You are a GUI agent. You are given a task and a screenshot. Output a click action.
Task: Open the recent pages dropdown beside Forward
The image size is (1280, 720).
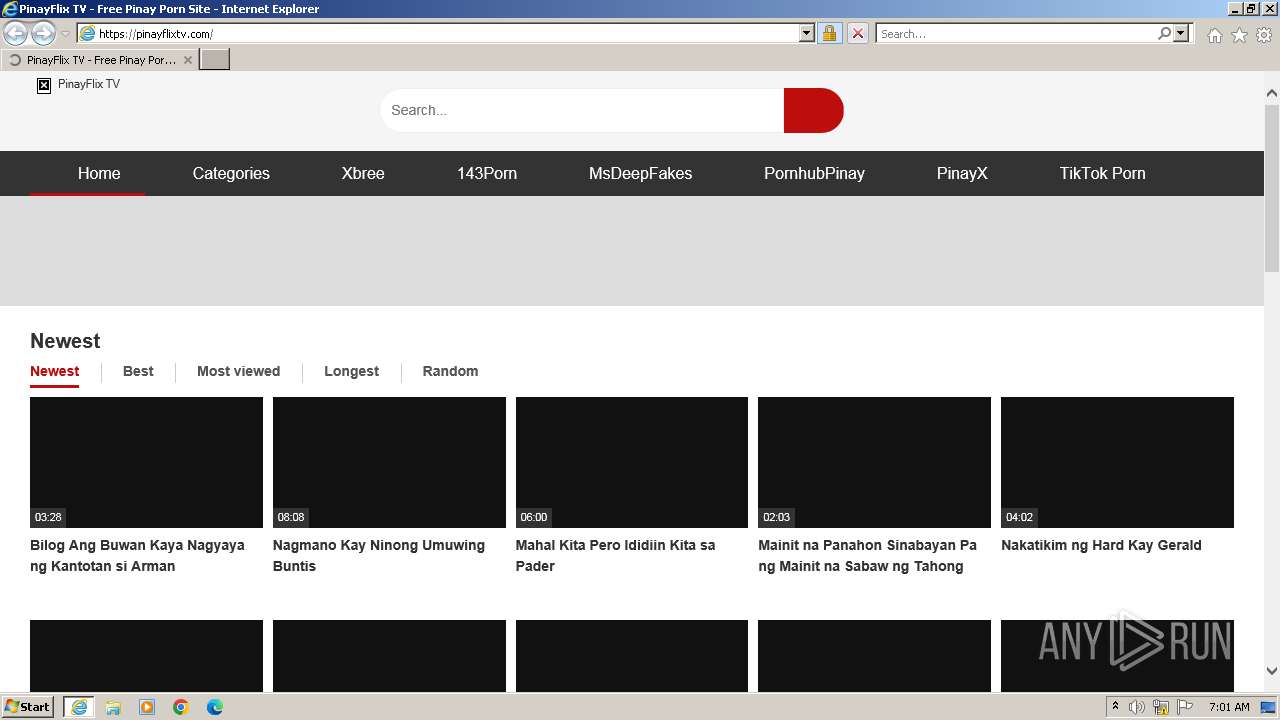[x=66, y=34]
